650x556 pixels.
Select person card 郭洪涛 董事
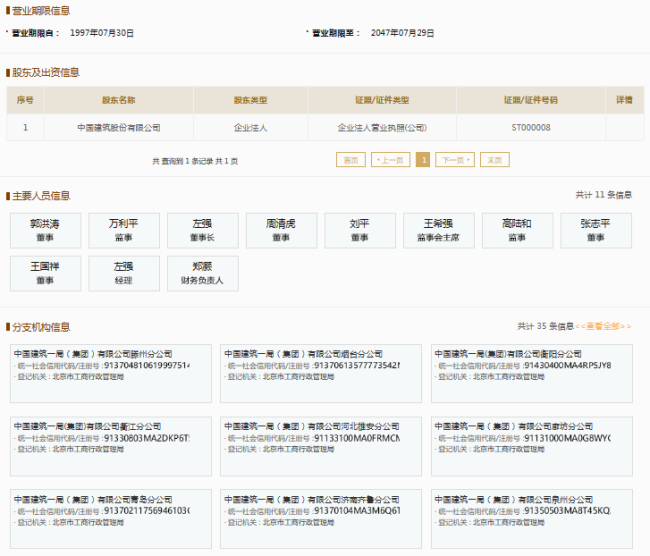coord(45,231)
